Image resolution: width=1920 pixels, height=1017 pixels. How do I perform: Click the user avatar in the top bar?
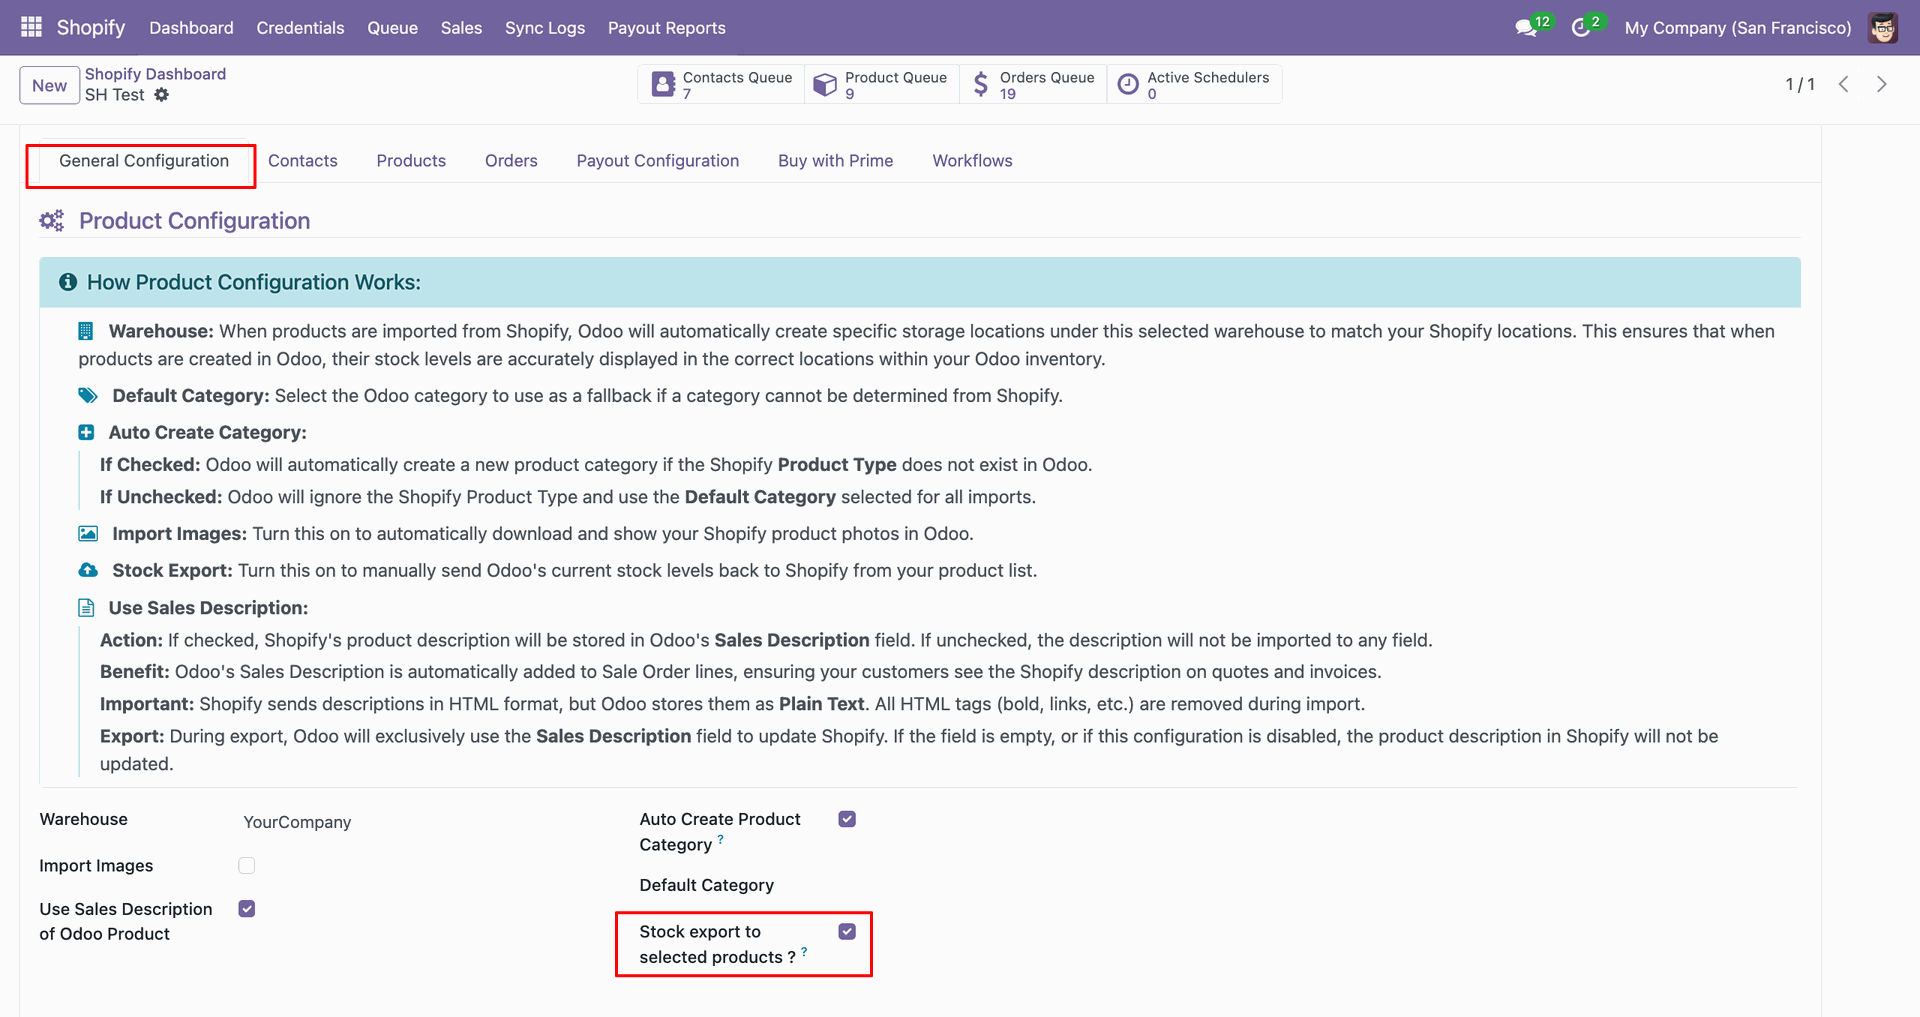point(1883,28)
